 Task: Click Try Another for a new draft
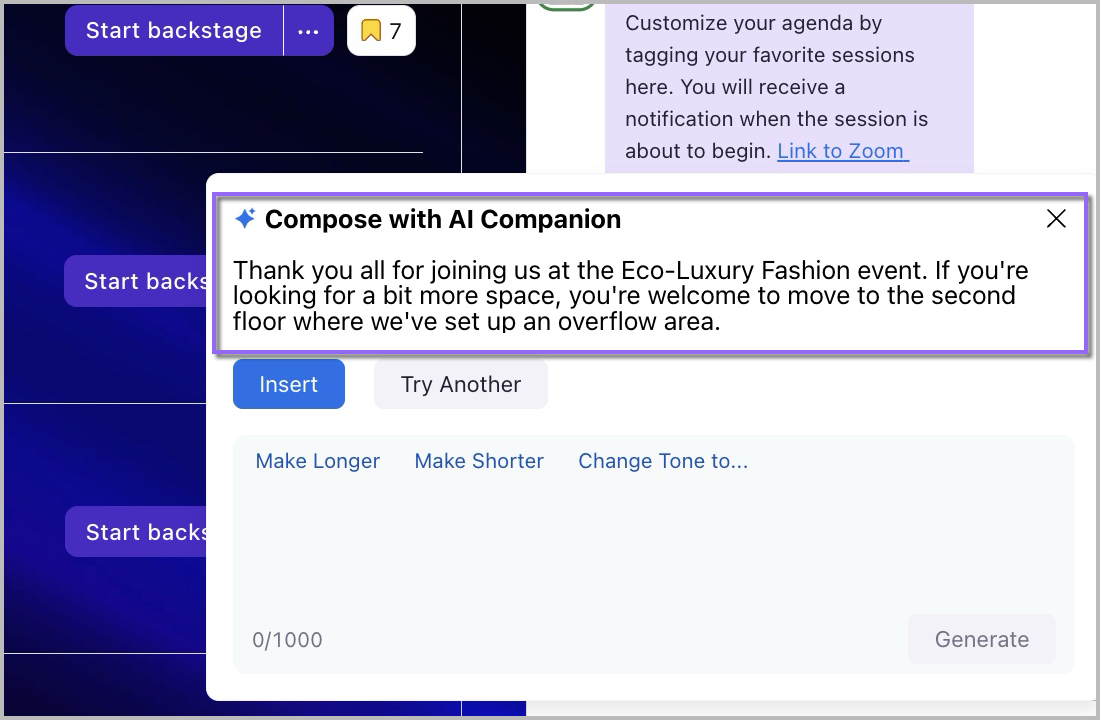click(460, 385)
